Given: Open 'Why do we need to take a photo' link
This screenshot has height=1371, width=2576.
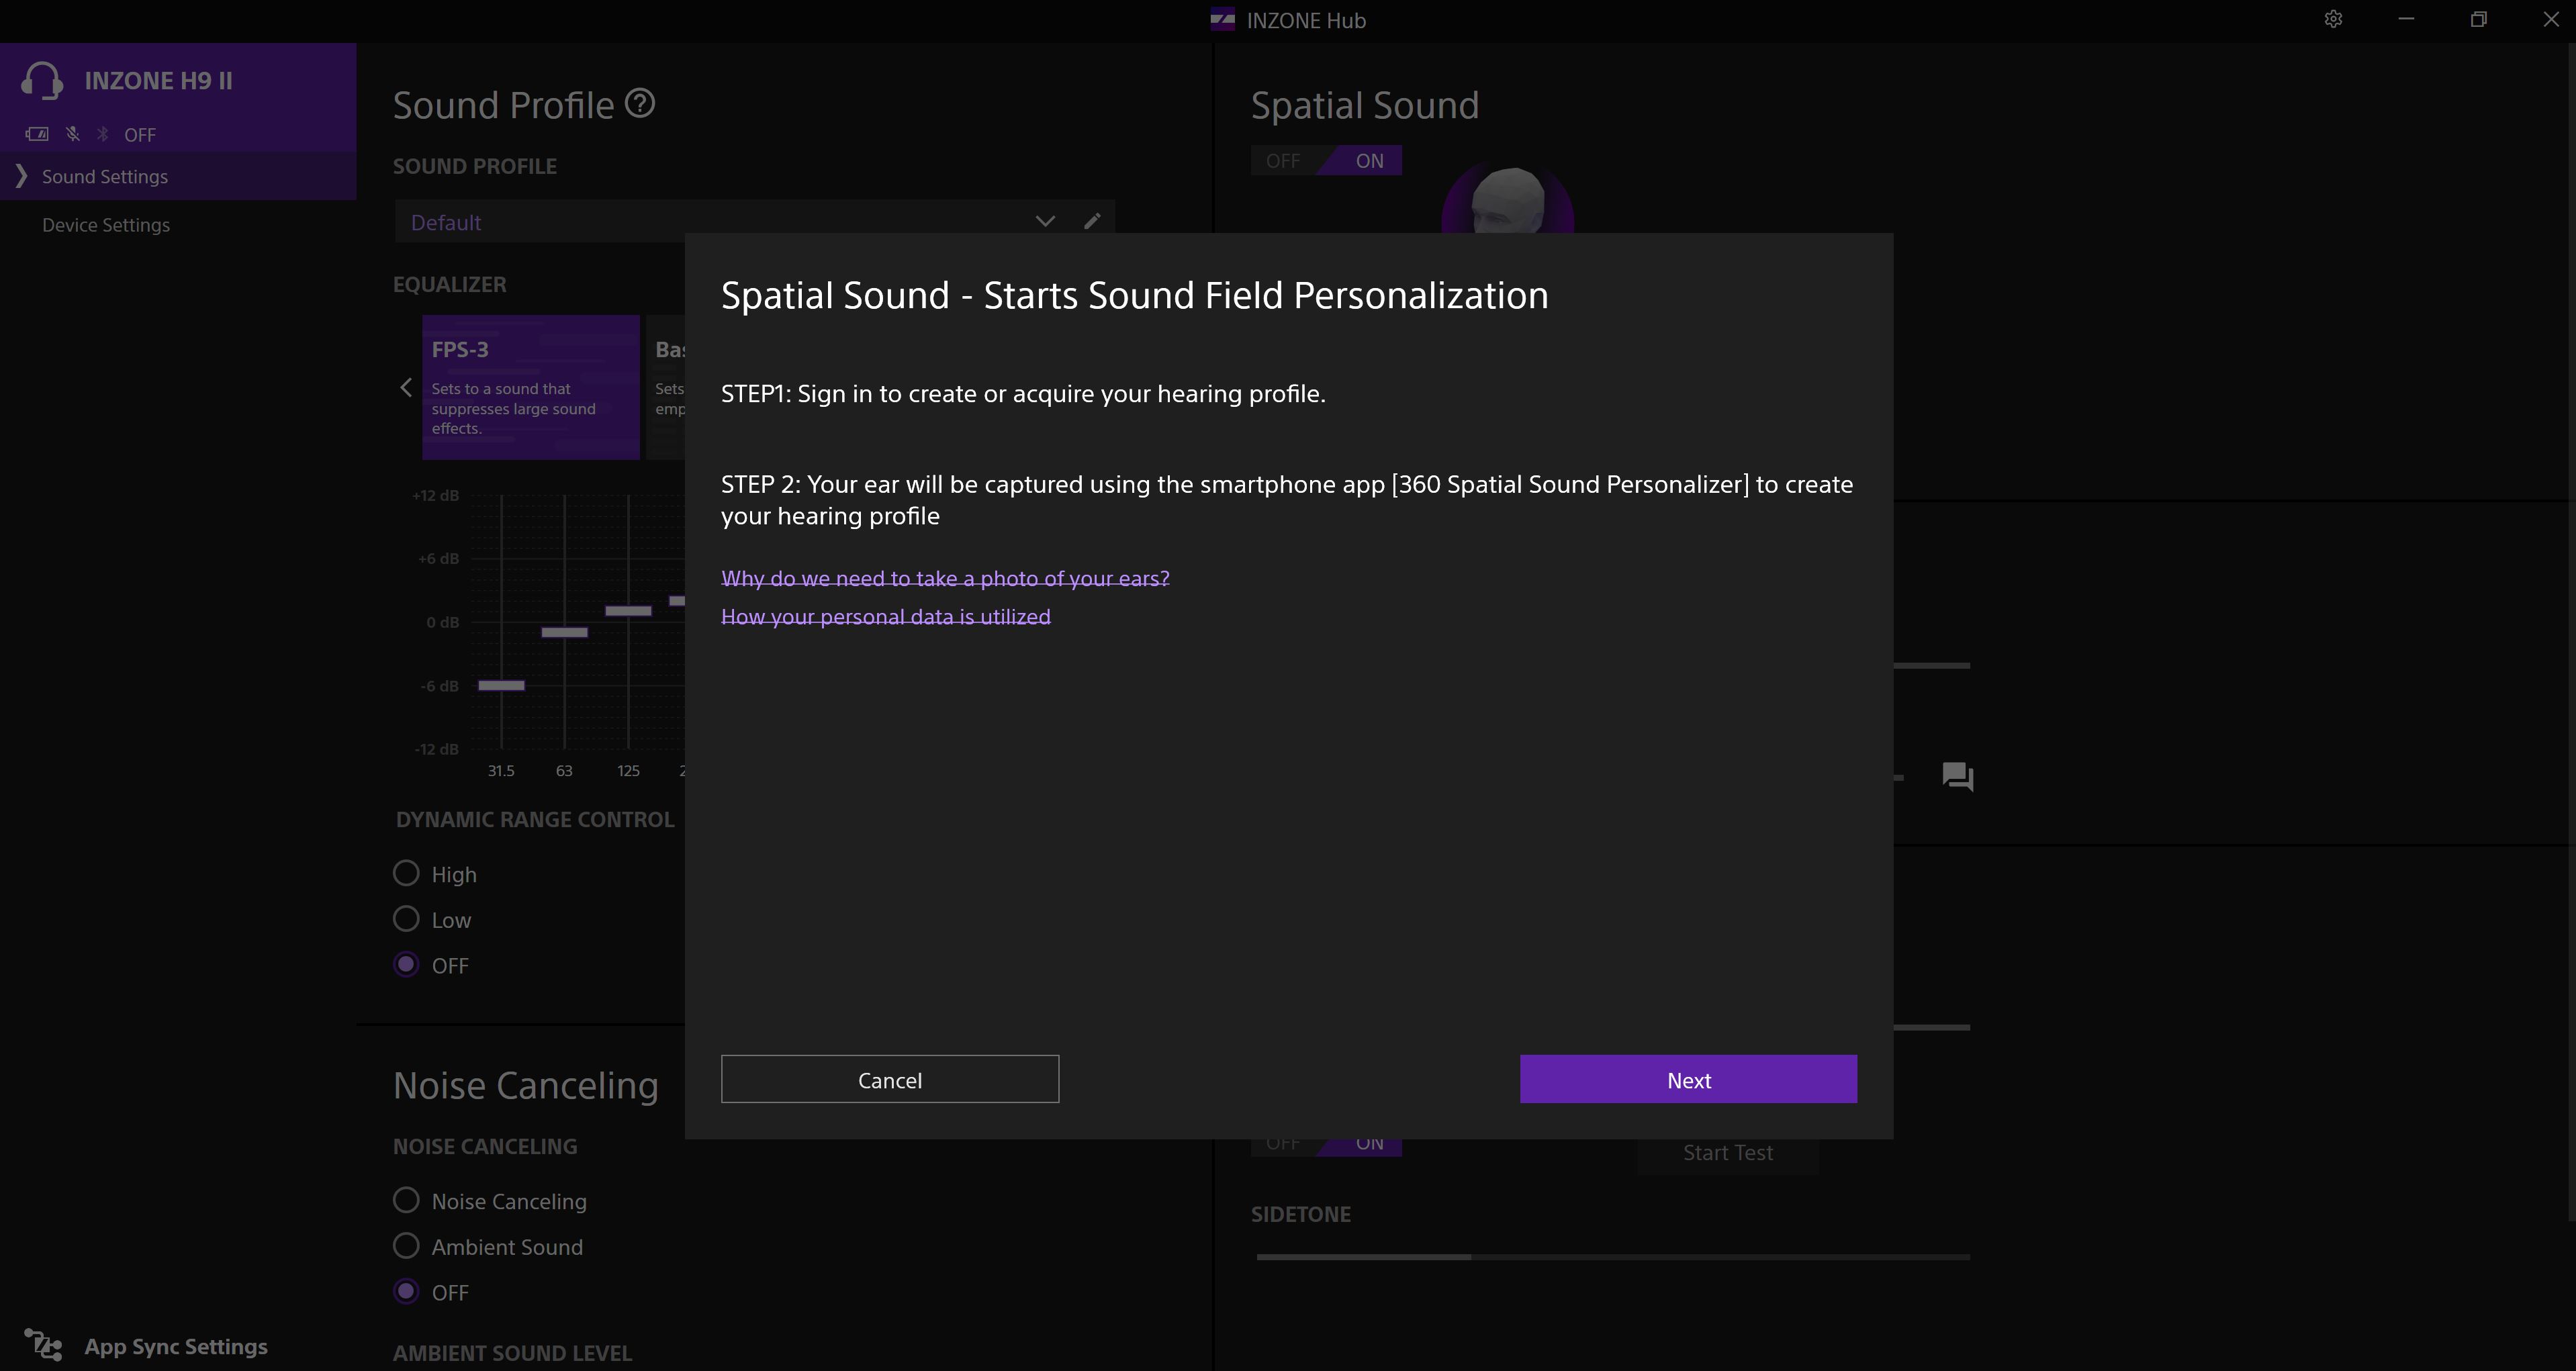Looking at the screenshot, I should tap(945, 578).
